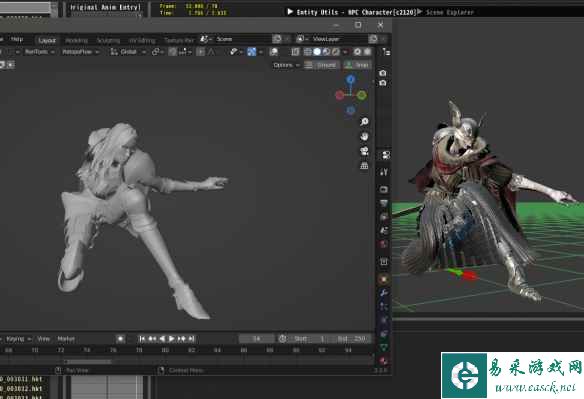The width and height of the screenshot is (584, 399).
Task: Select rendered viewport shading
Action: click(x=336, y=52)
